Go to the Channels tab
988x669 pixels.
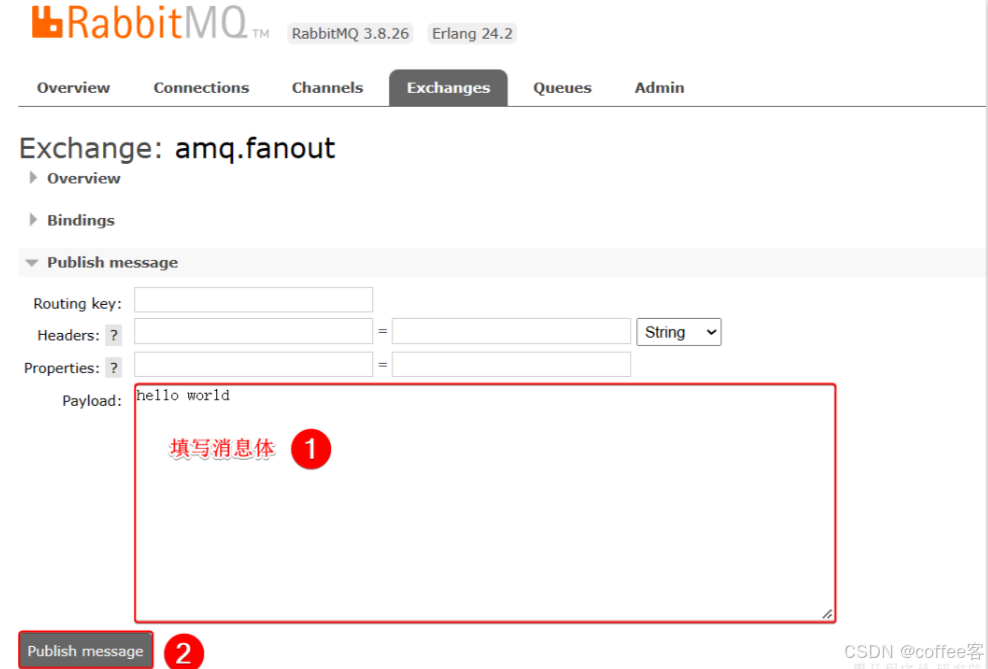pos(327,88)
